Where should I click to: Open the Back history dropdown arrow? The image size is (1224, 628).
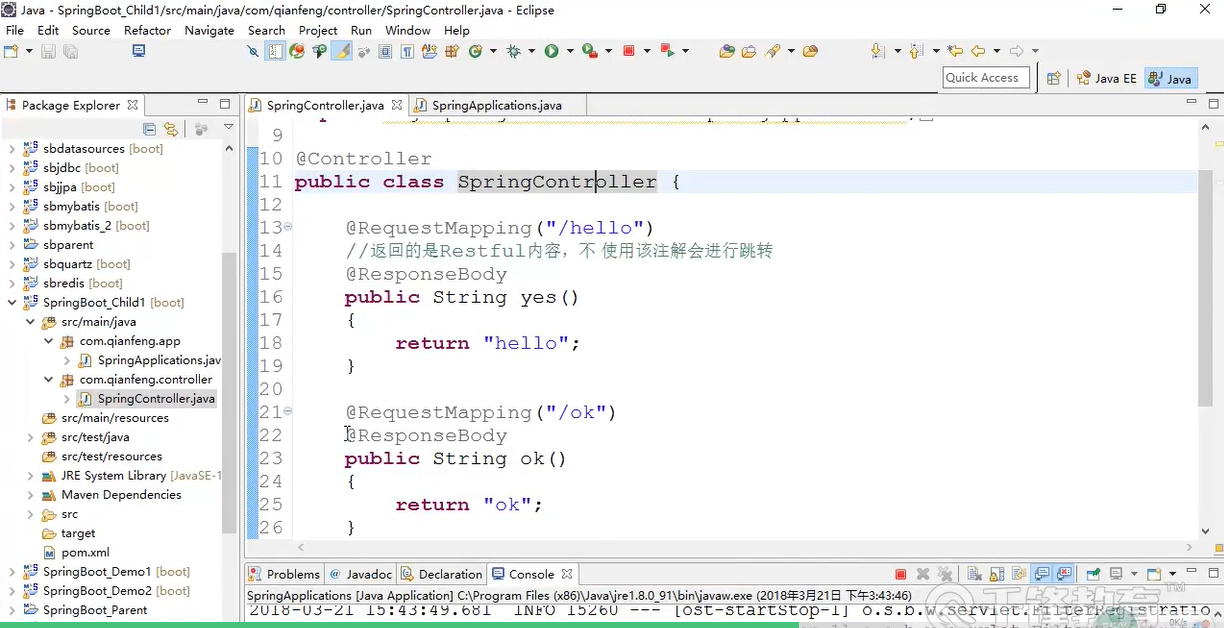tap(996, 51)
